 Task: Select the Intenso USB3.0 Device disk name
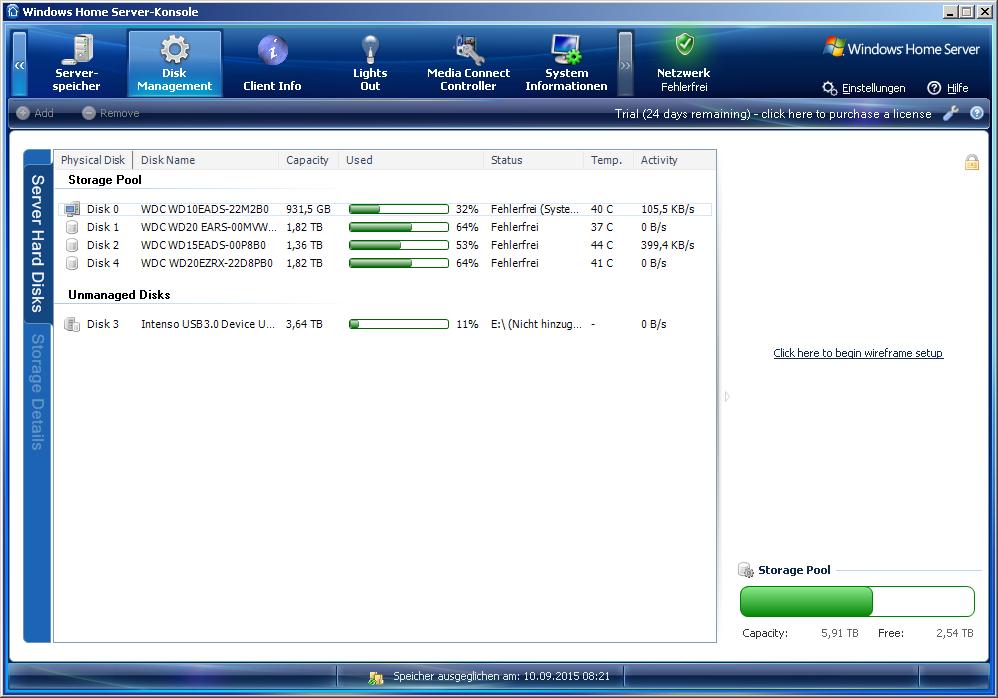208,324
